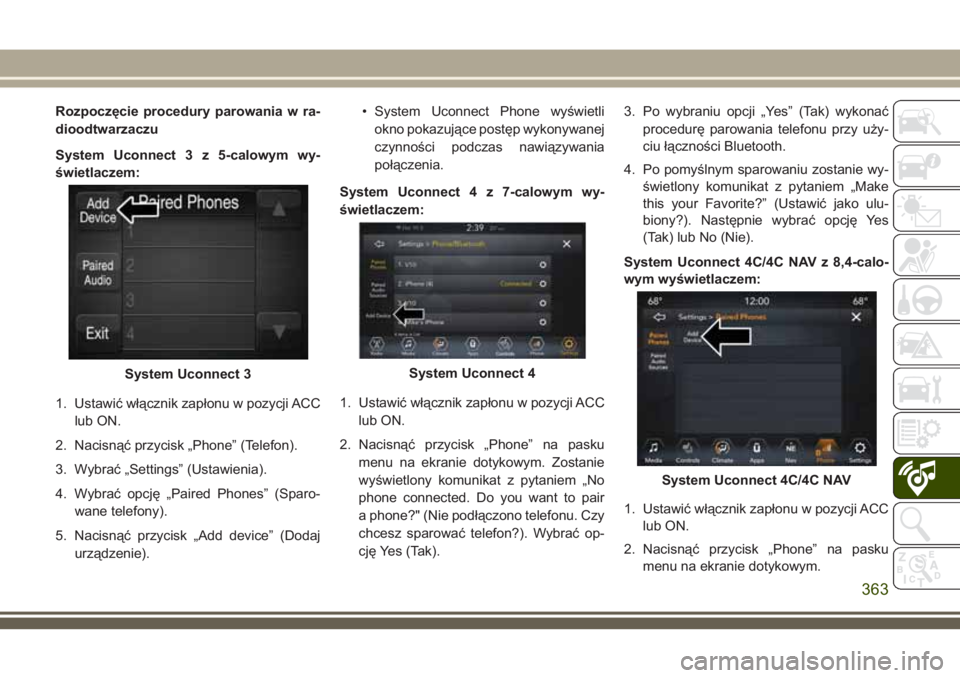Tap Phone icon in Uconnect 4 bottom bar
This screenshot has height=678, width=960.
(536, 346)
